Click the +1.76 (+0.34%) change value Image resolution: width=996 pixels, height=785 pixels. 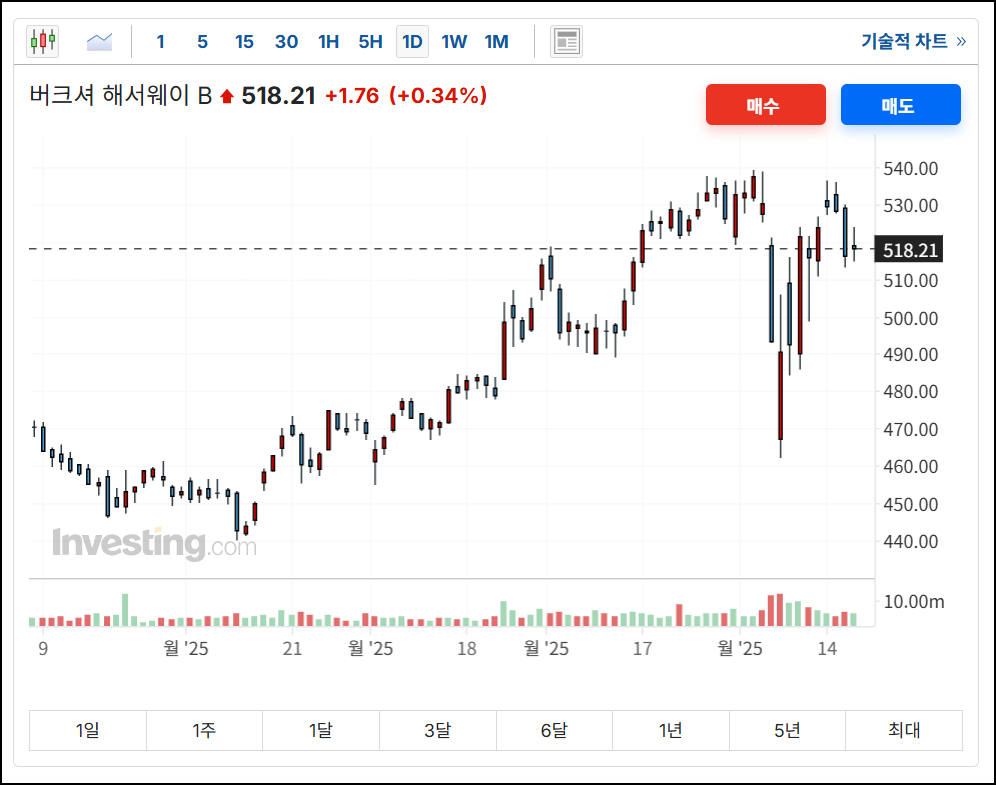(406, 96)
